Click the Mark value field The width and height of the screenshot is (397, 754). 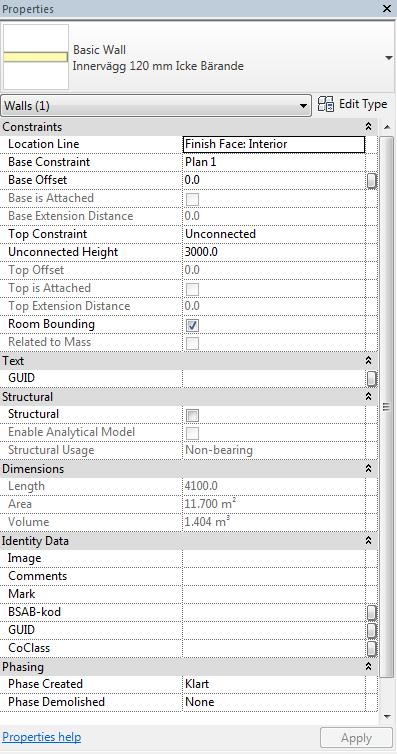pos(274,594)
